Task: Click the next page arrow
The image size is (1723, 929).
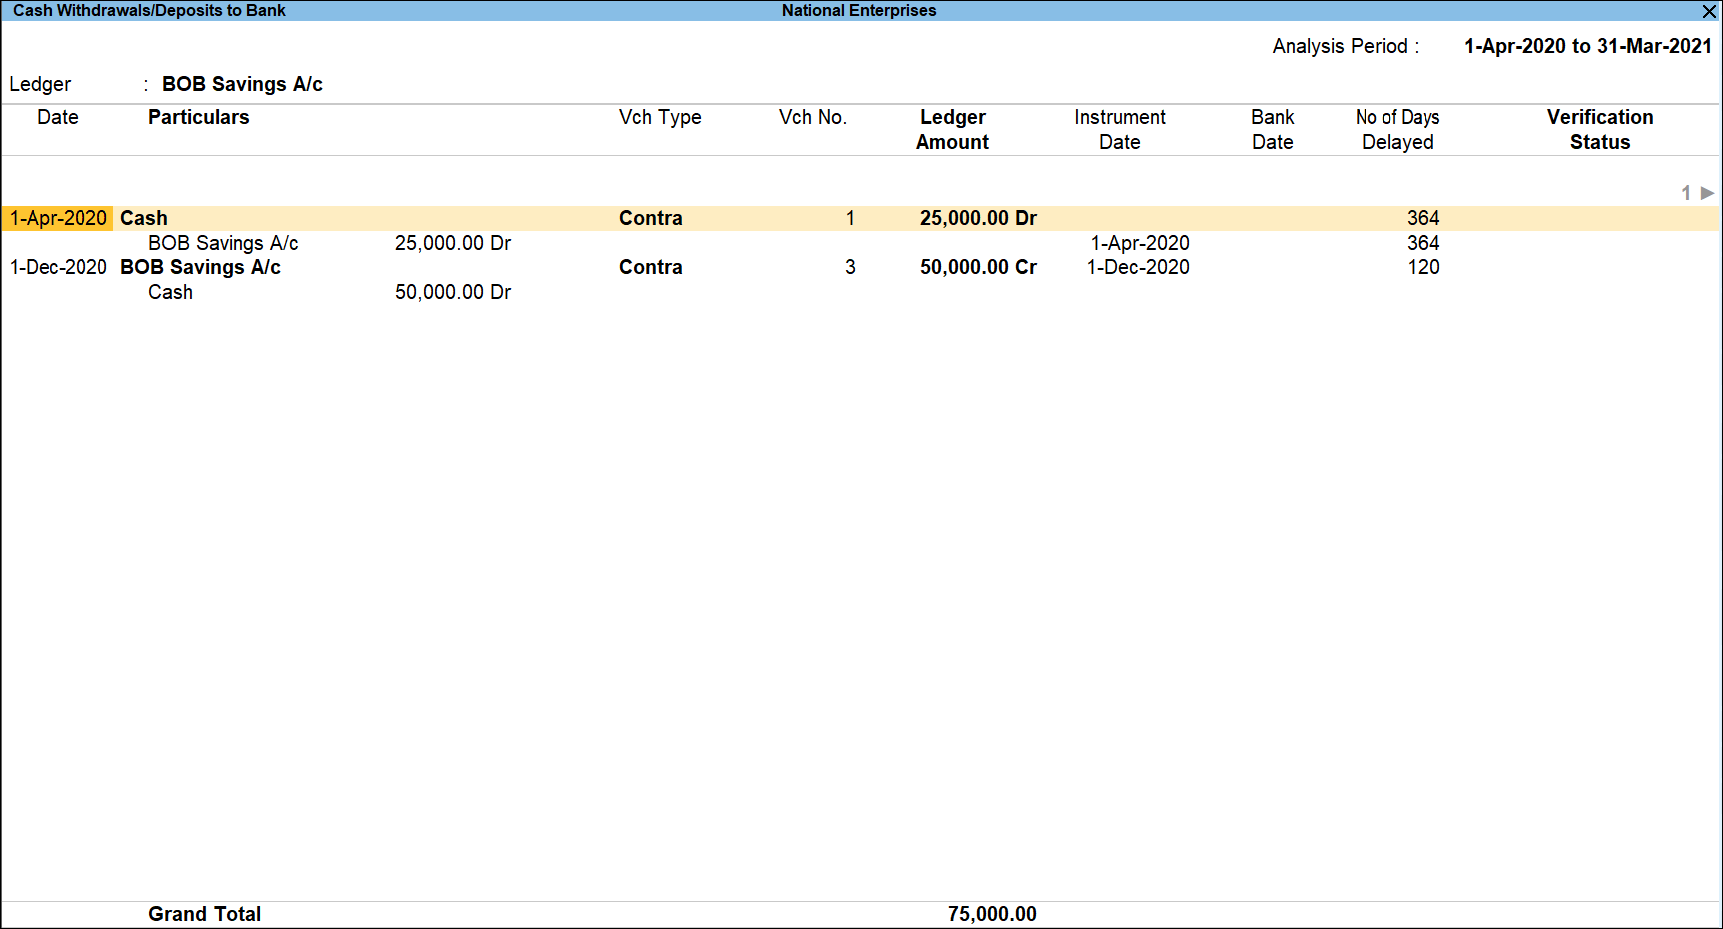Action: pyautogui.click(x=1707, y=192)
